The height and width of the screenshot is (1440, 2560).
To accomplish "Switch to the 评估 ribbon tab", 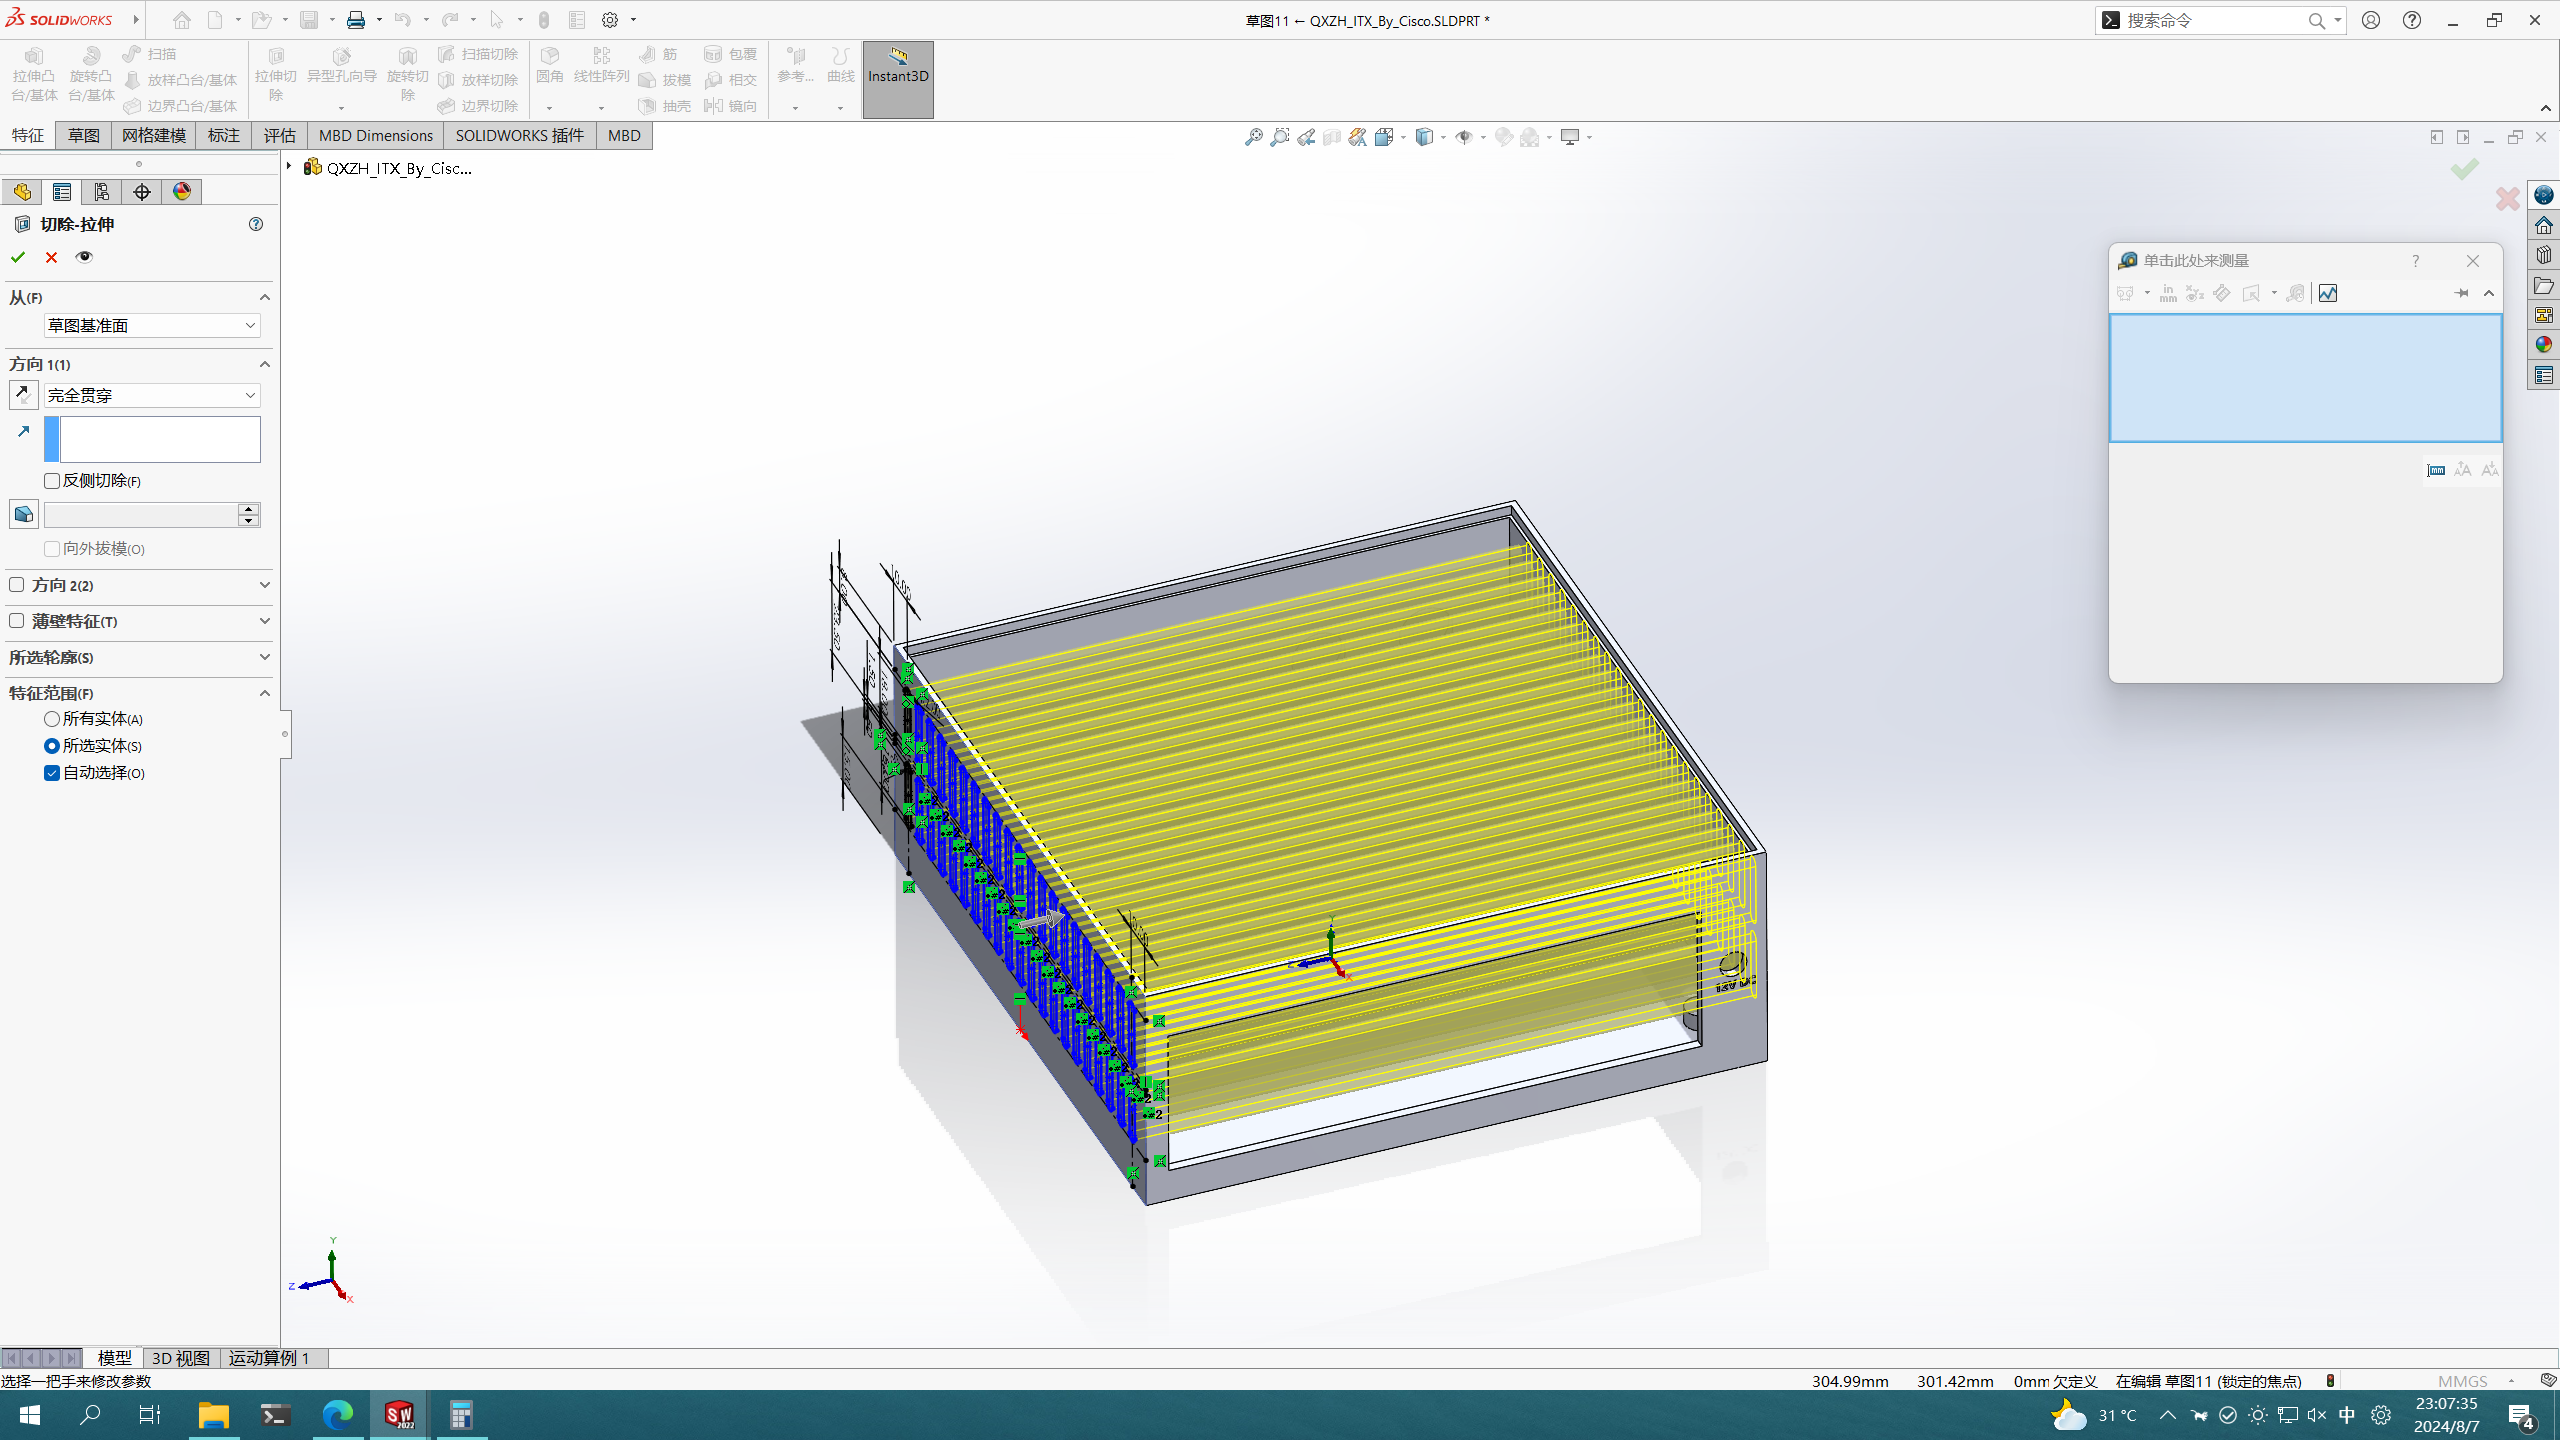I will [279, 135].
